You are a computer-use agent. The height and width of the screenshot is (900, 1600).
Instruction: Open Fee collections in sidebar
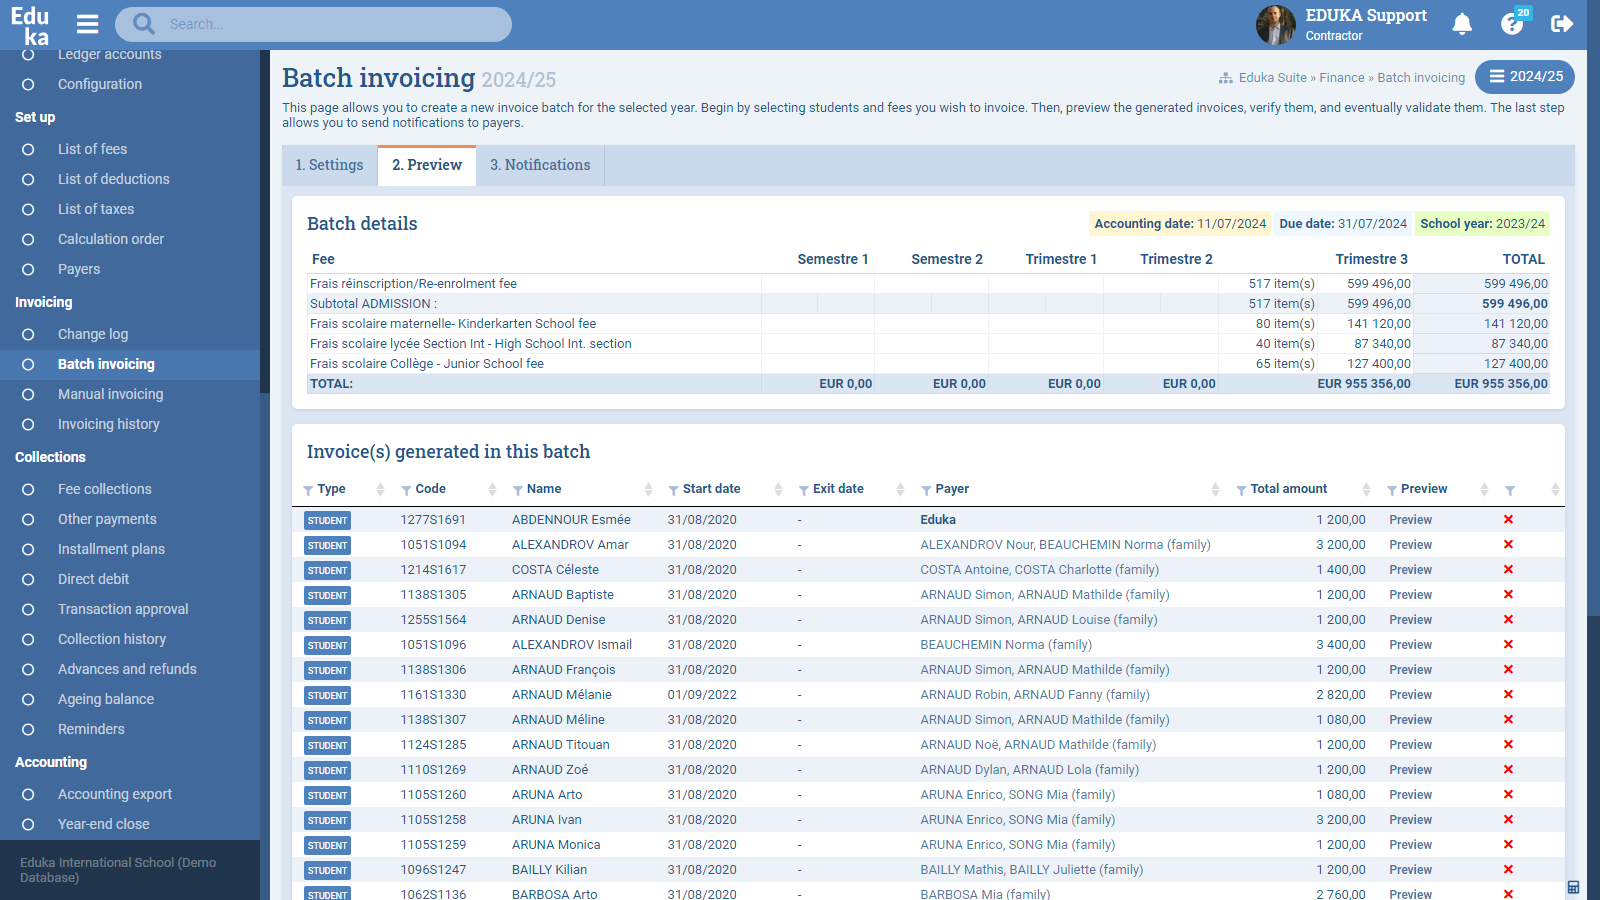pos(105,489)
